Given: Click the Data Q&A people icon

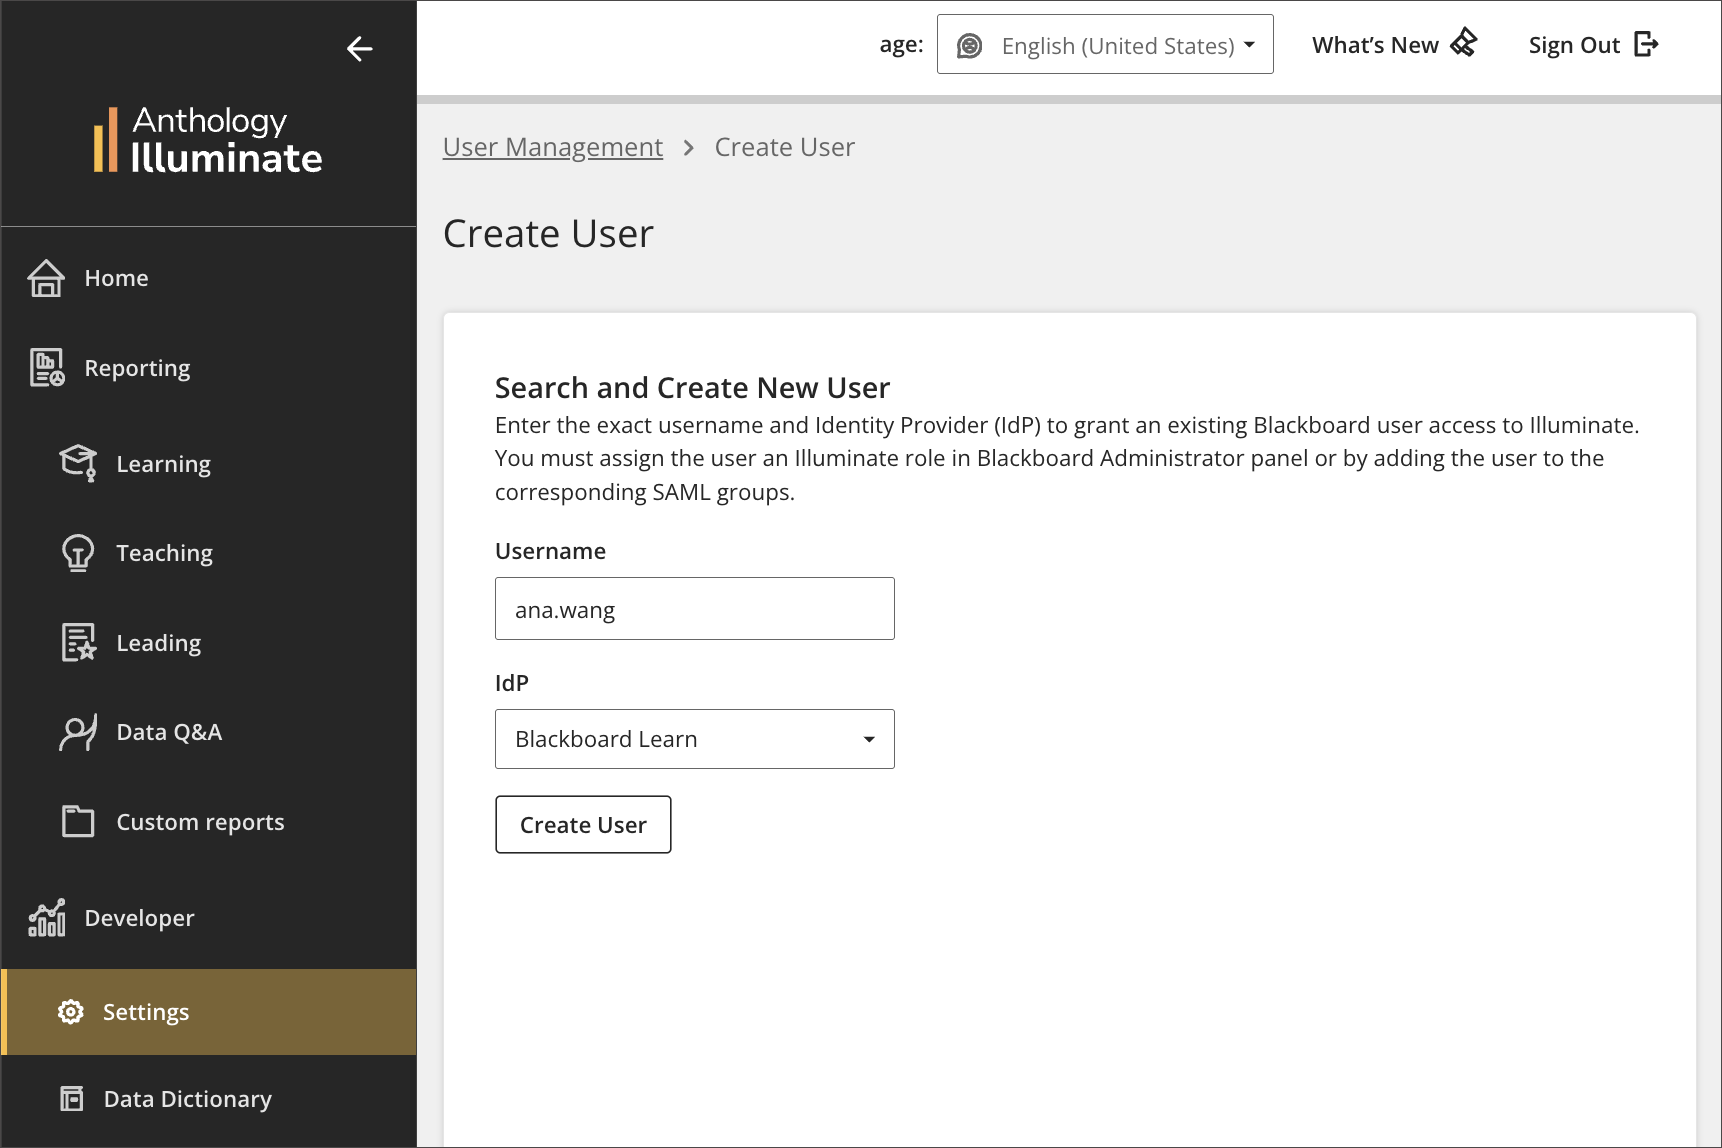Looking at the screenshot, I should click(78, 731).
